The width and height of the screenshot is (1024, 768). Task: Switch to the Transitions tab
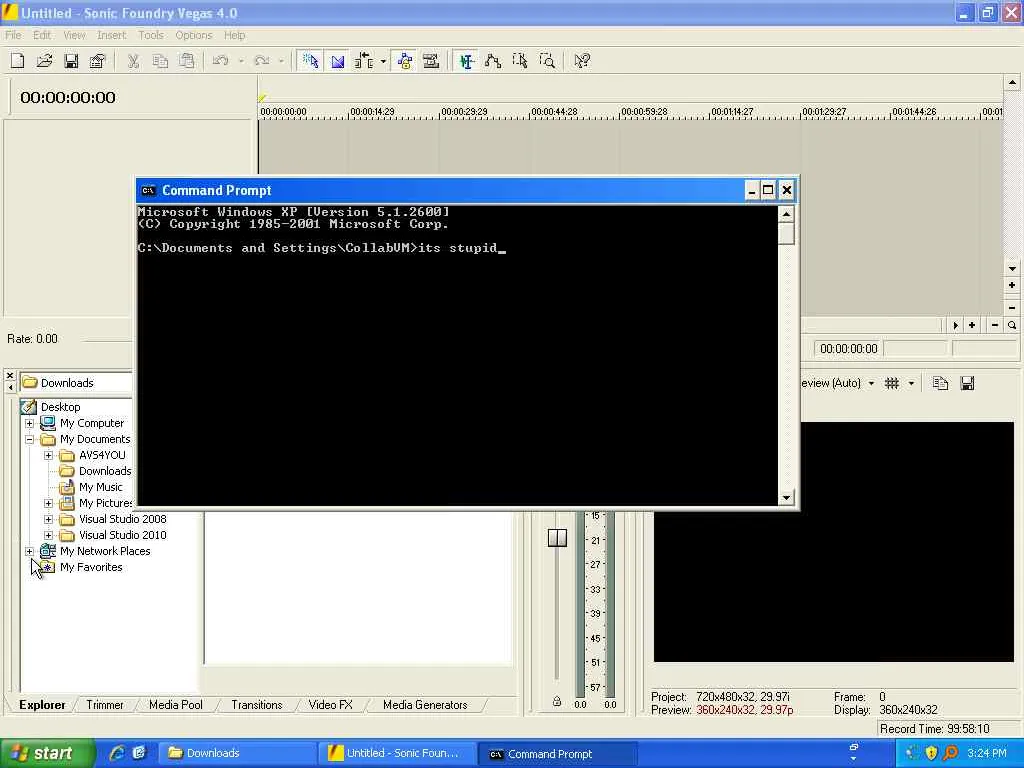[257, 705]
